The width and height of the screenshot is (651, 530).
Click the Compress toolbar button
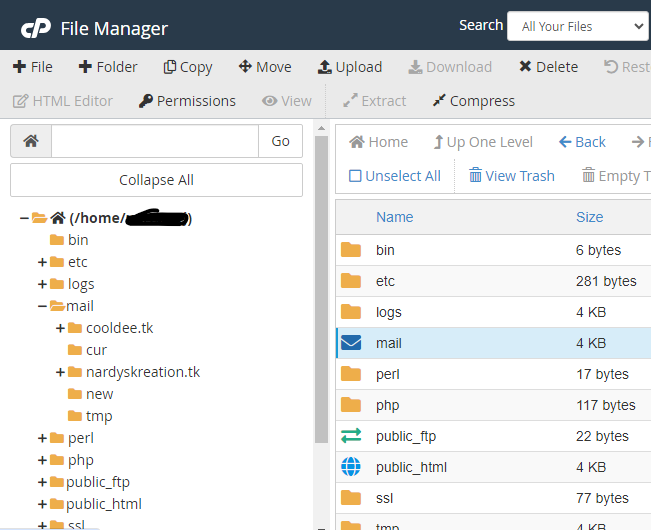click(473, 101)
